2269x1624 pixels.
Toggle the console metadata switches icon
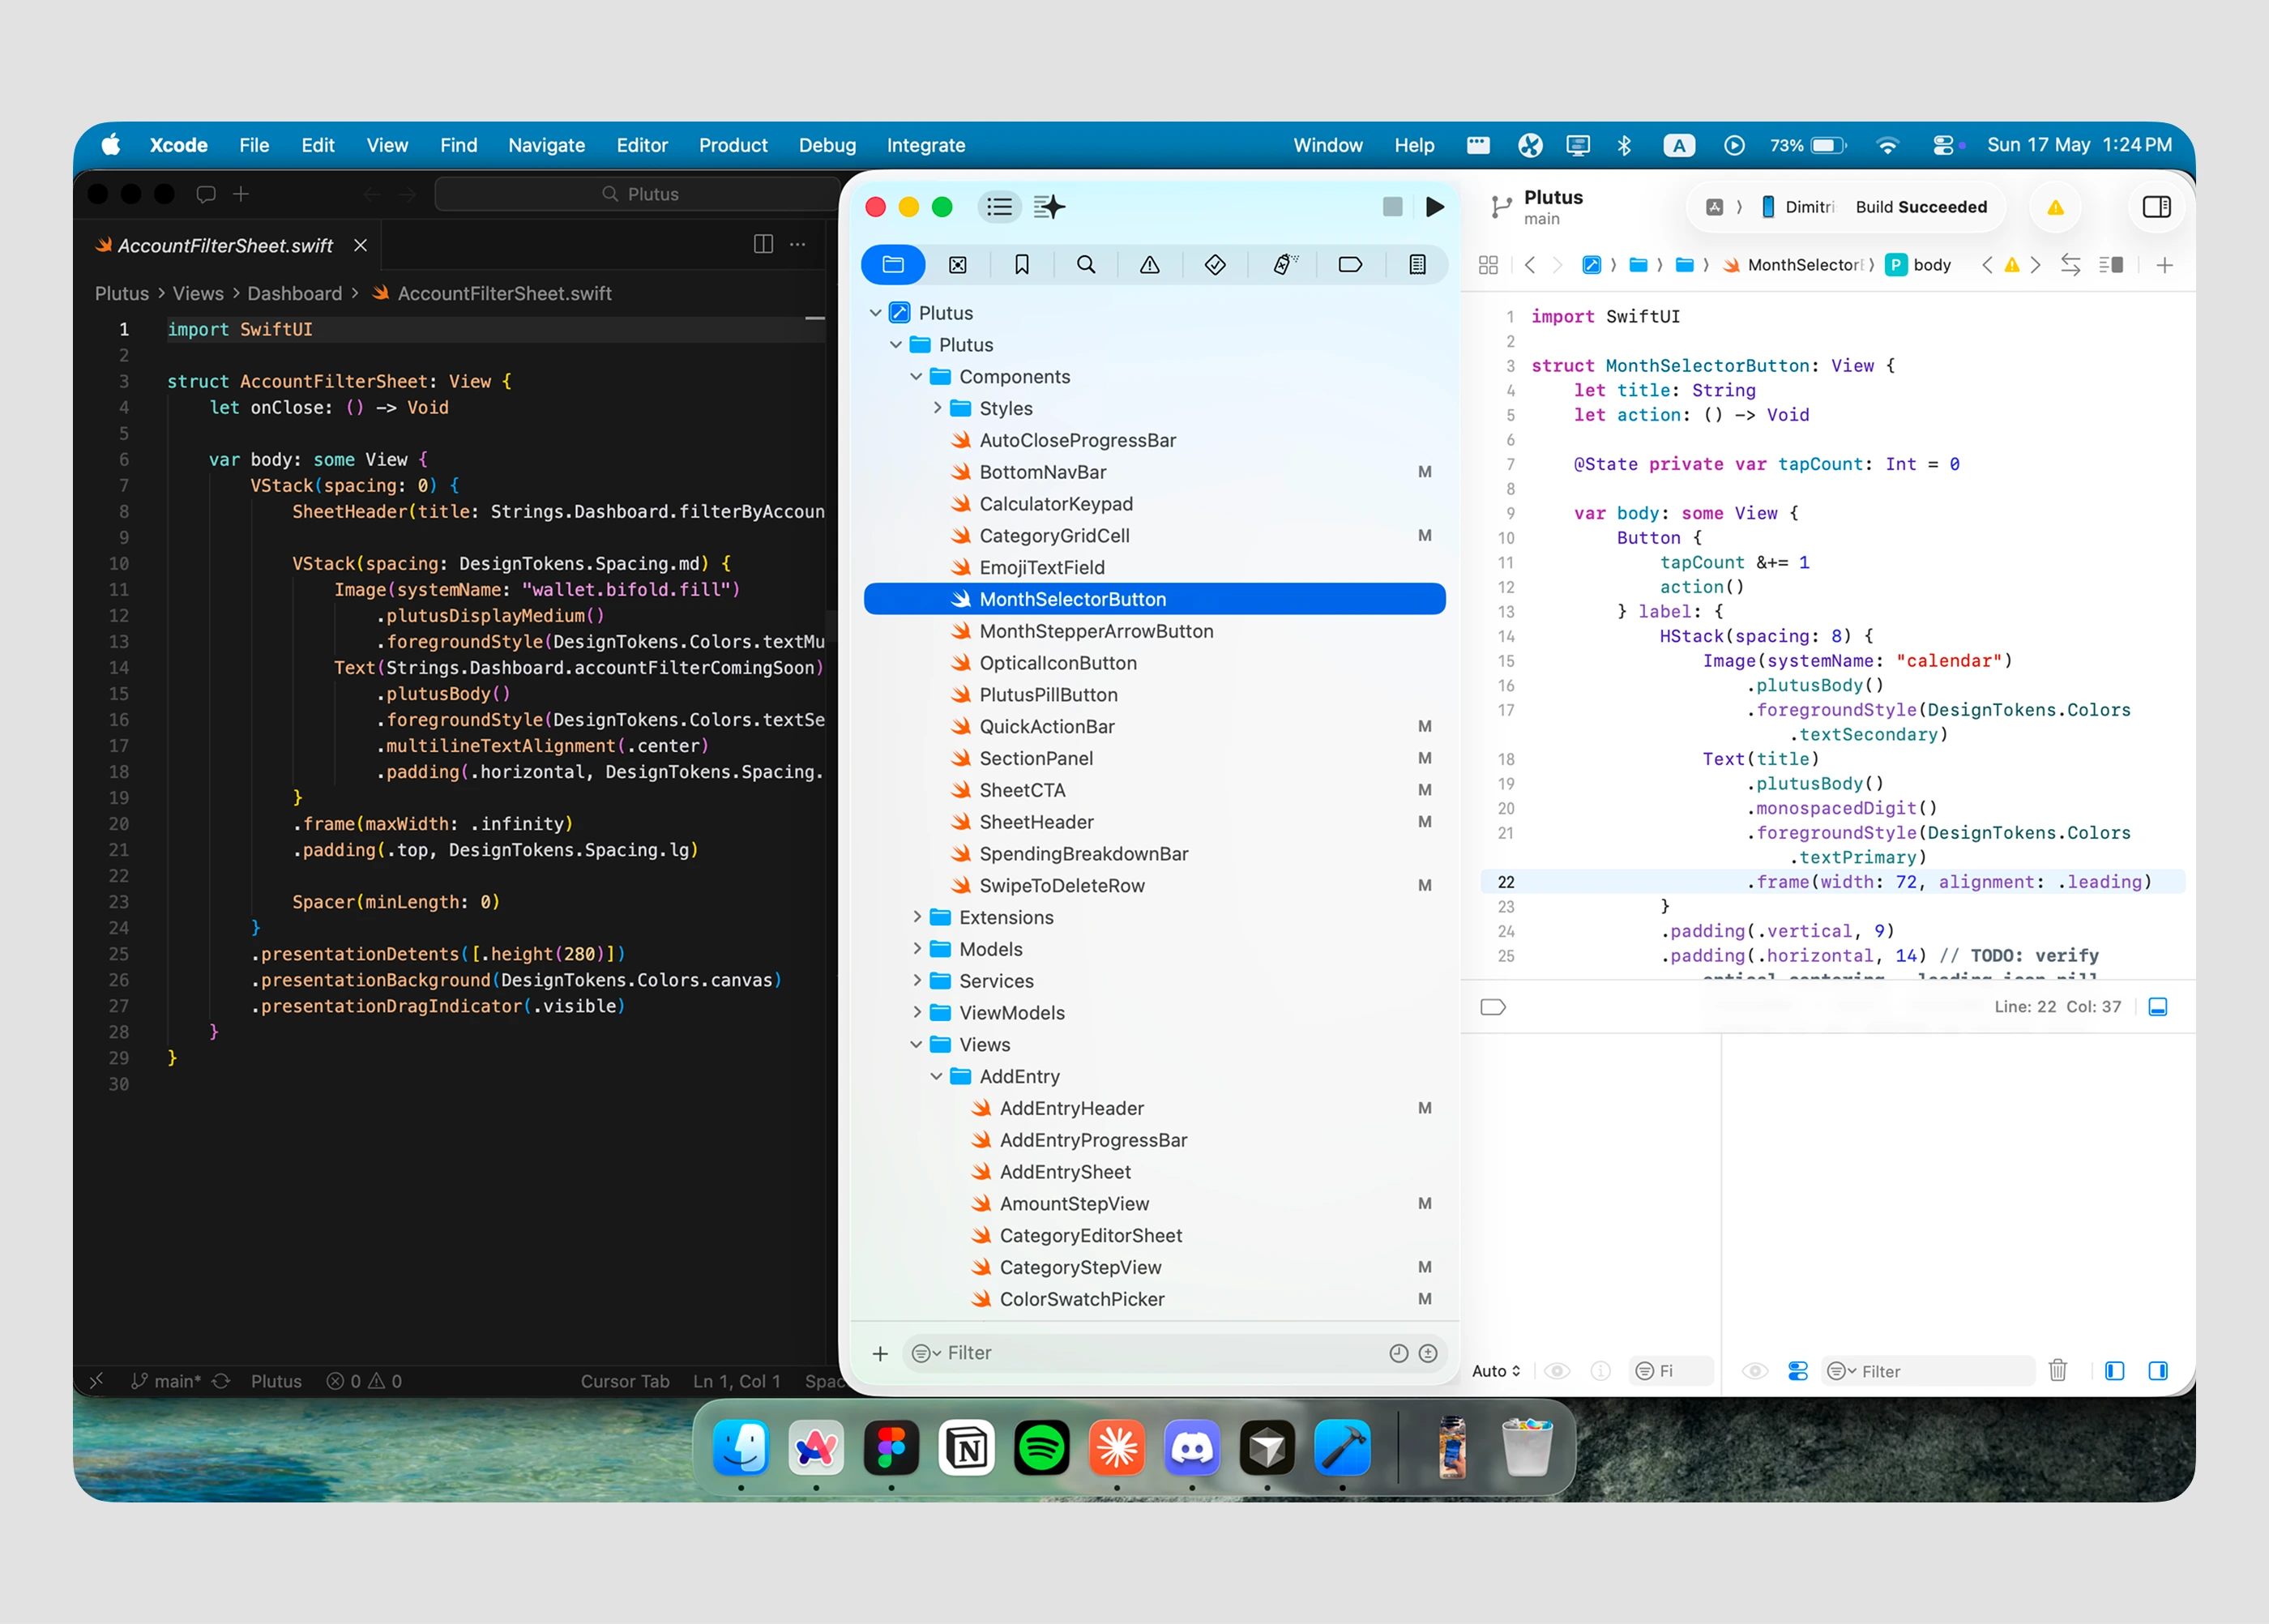coord(1797,1371)
